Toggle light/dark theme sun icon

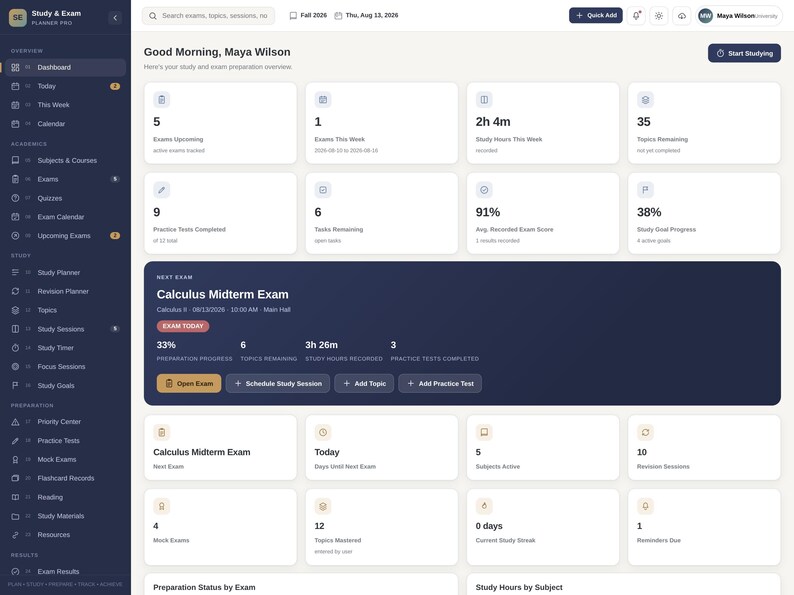(659, 16)
